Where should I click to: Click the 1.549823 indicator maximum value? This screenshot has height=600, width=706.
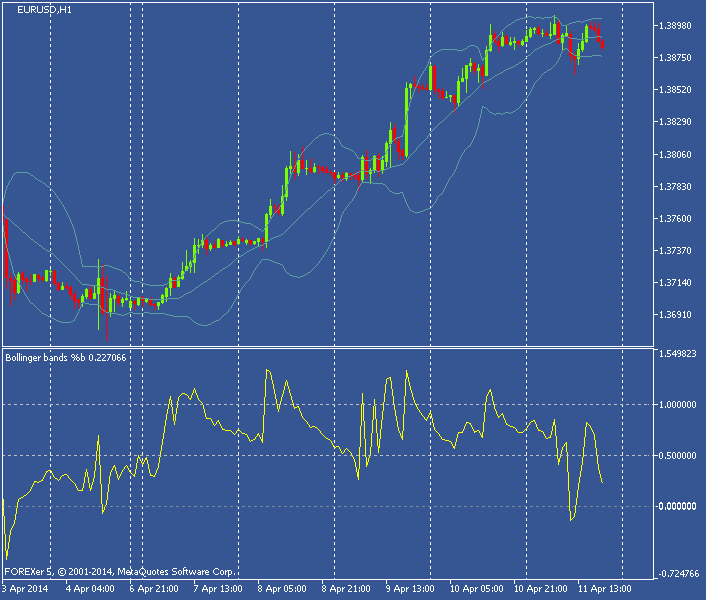[679, 355]
